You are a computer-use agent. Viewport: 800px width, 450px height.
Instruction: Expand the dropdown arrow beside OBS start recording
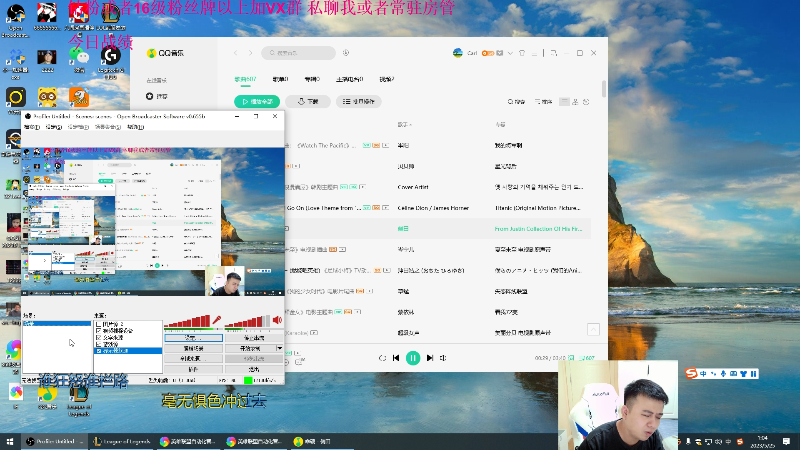pyautogui.click(x=280, y=348)
